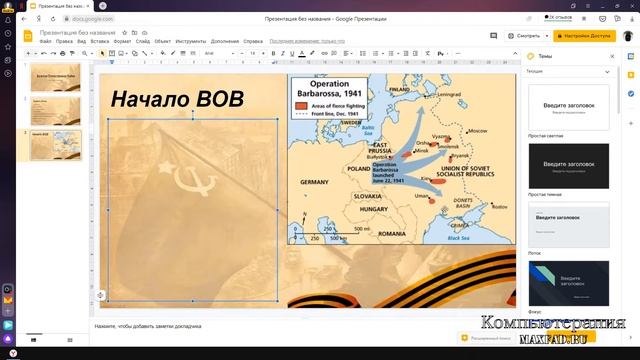The height and width of the screenshot is (360, 640).
Task: Open the last edit history link
Action: coord(307,41)
